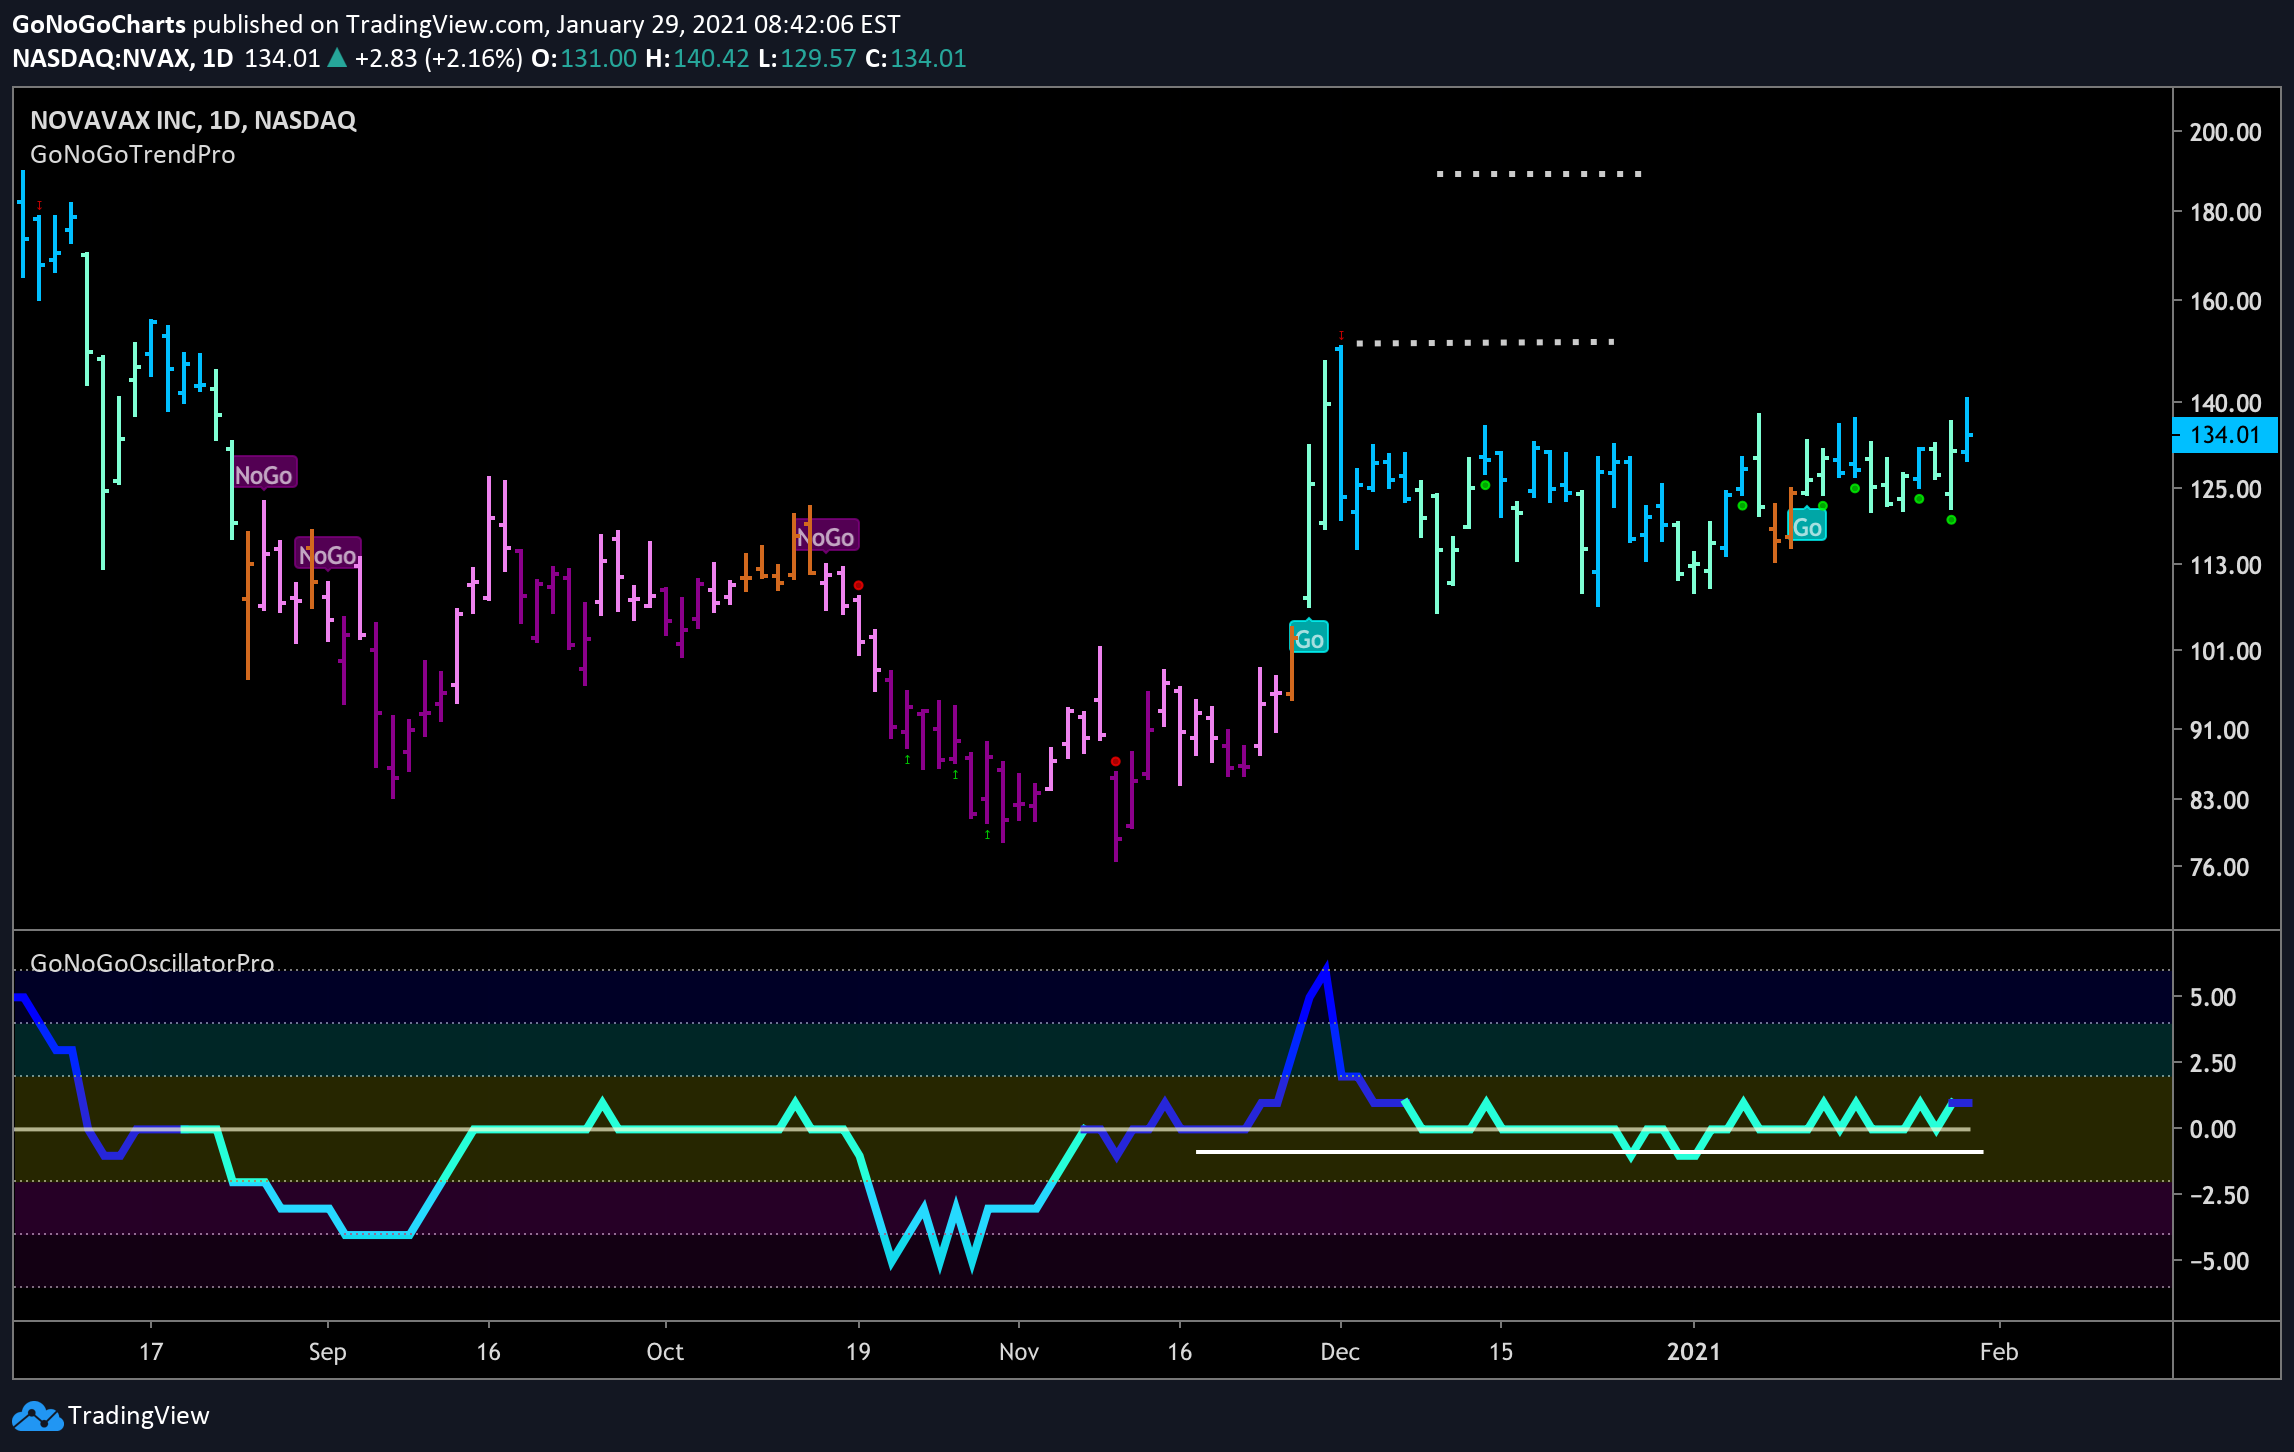Click the oscillator 0.00 axis label

(2212, 1129)
